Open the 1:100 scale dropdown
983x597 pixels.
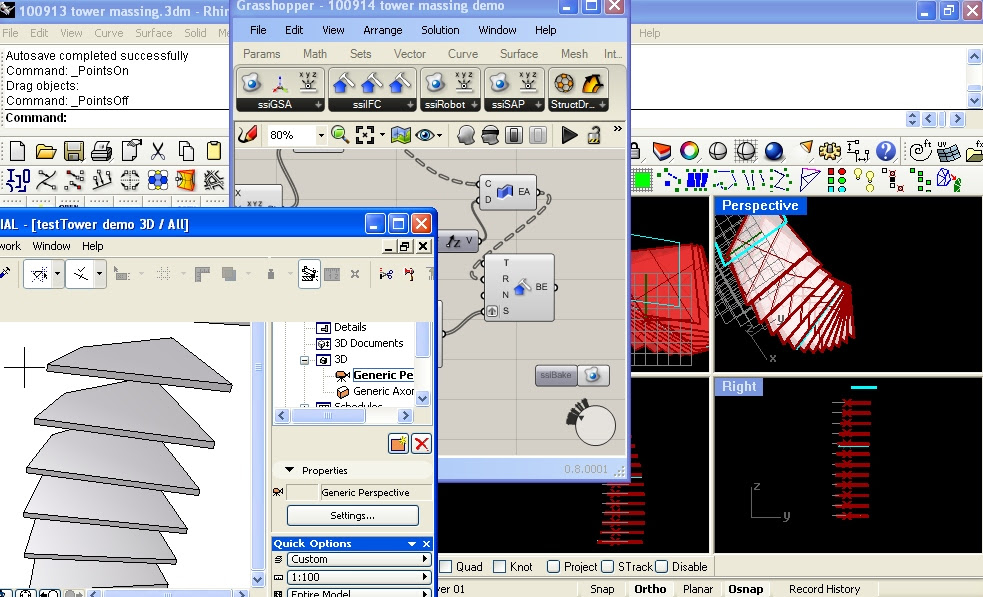click(358, 577)
